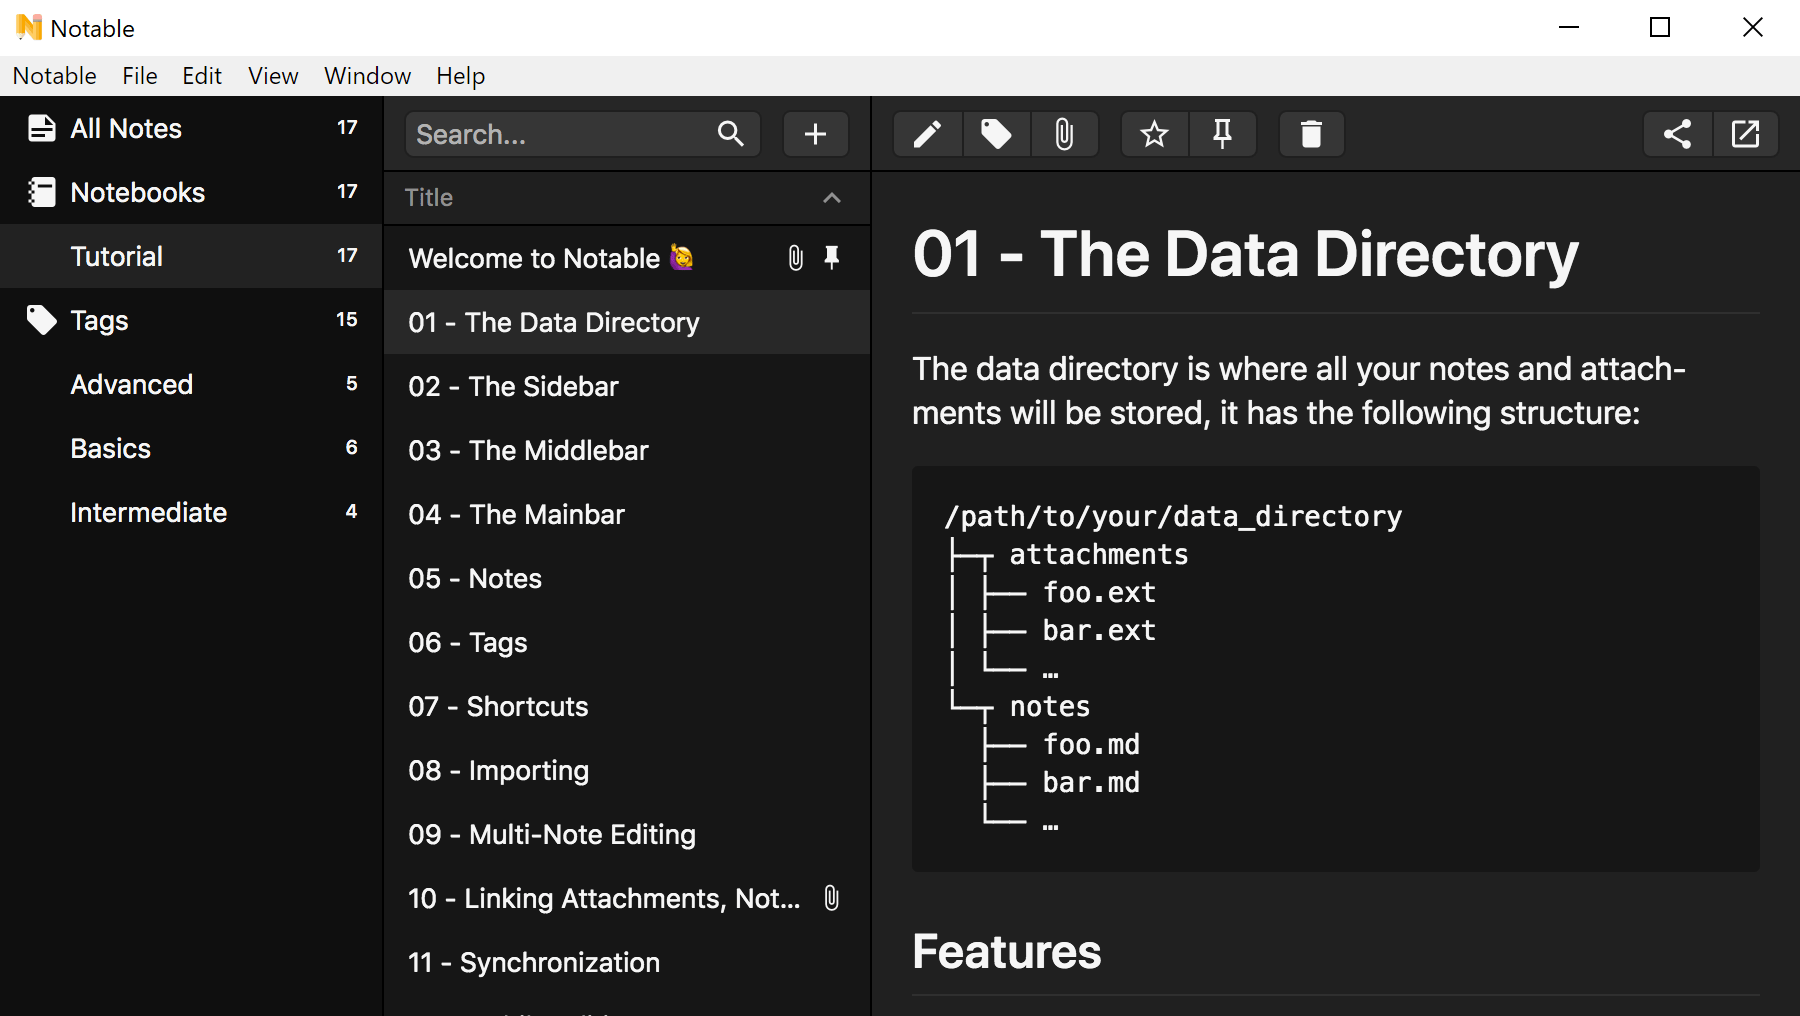Screen dimensions: 1800x1016
Task: Click paperclip icon on Welcome to Notable row
Action: (795, 258)
